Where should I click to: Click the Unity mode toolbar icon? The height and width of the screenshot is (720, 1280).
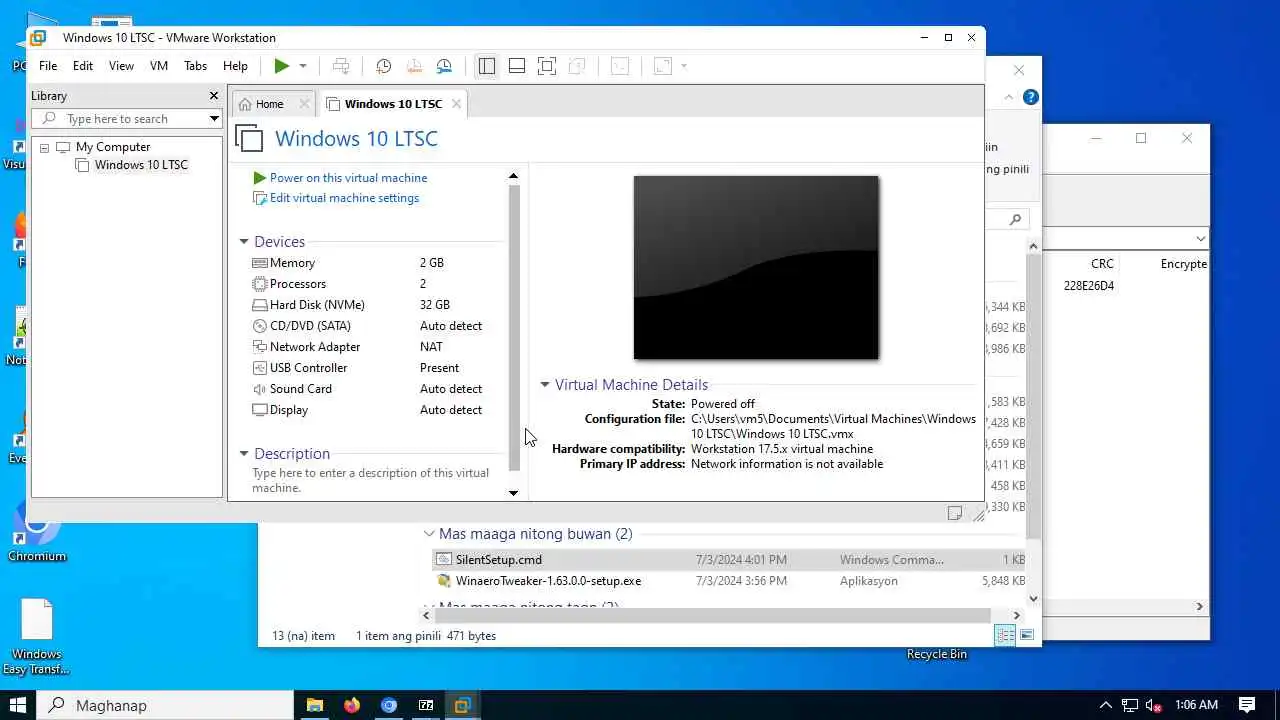tap(577, 66)
